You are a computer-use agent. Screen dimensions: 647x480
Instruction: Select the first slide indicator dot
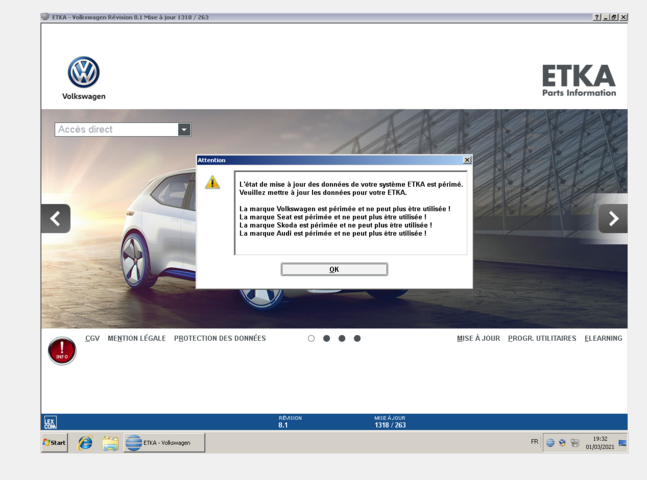pyautogui.click(x=311, y=338)
